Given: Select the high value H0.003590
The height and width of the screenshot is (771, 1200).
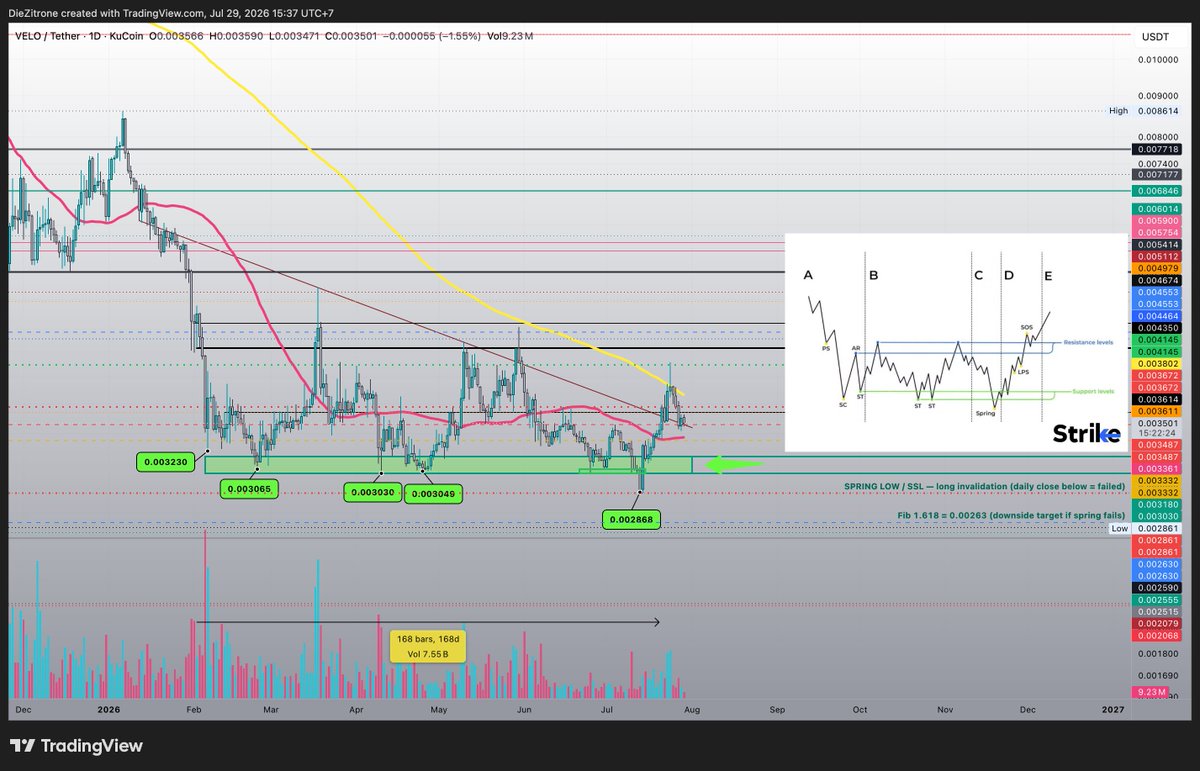Looking at the screenshot, I should 235,36.
